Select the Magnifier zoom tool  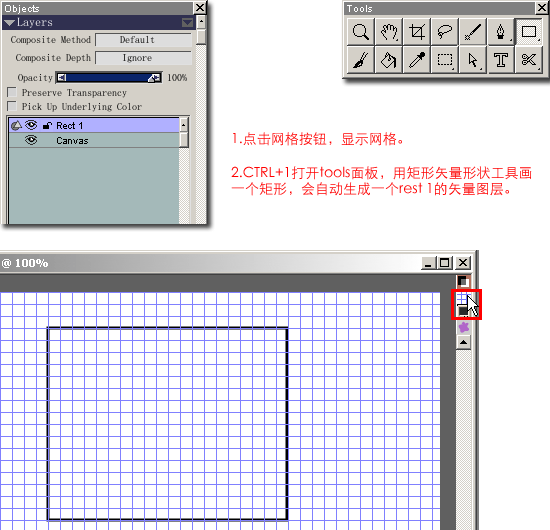click(360, 32)
